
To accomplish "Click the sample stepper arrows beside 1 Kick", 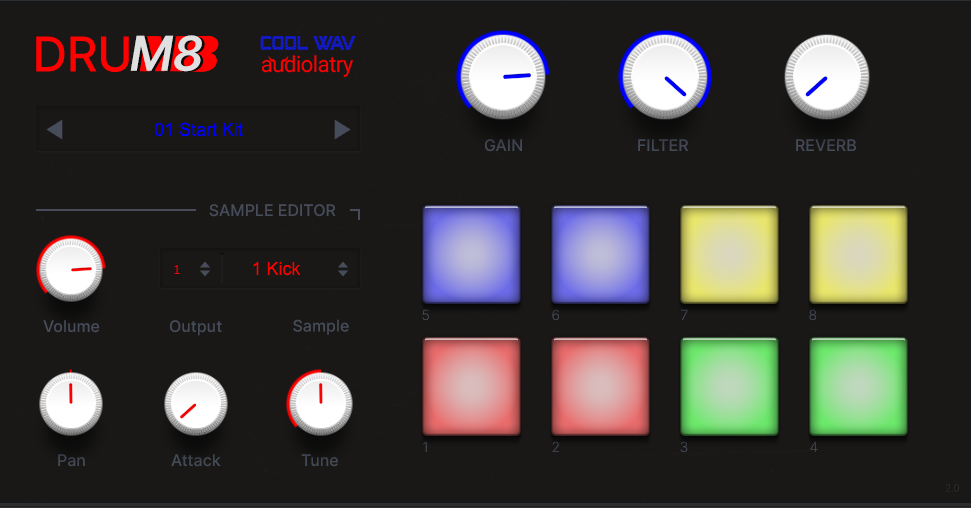I will pos(343,269).
